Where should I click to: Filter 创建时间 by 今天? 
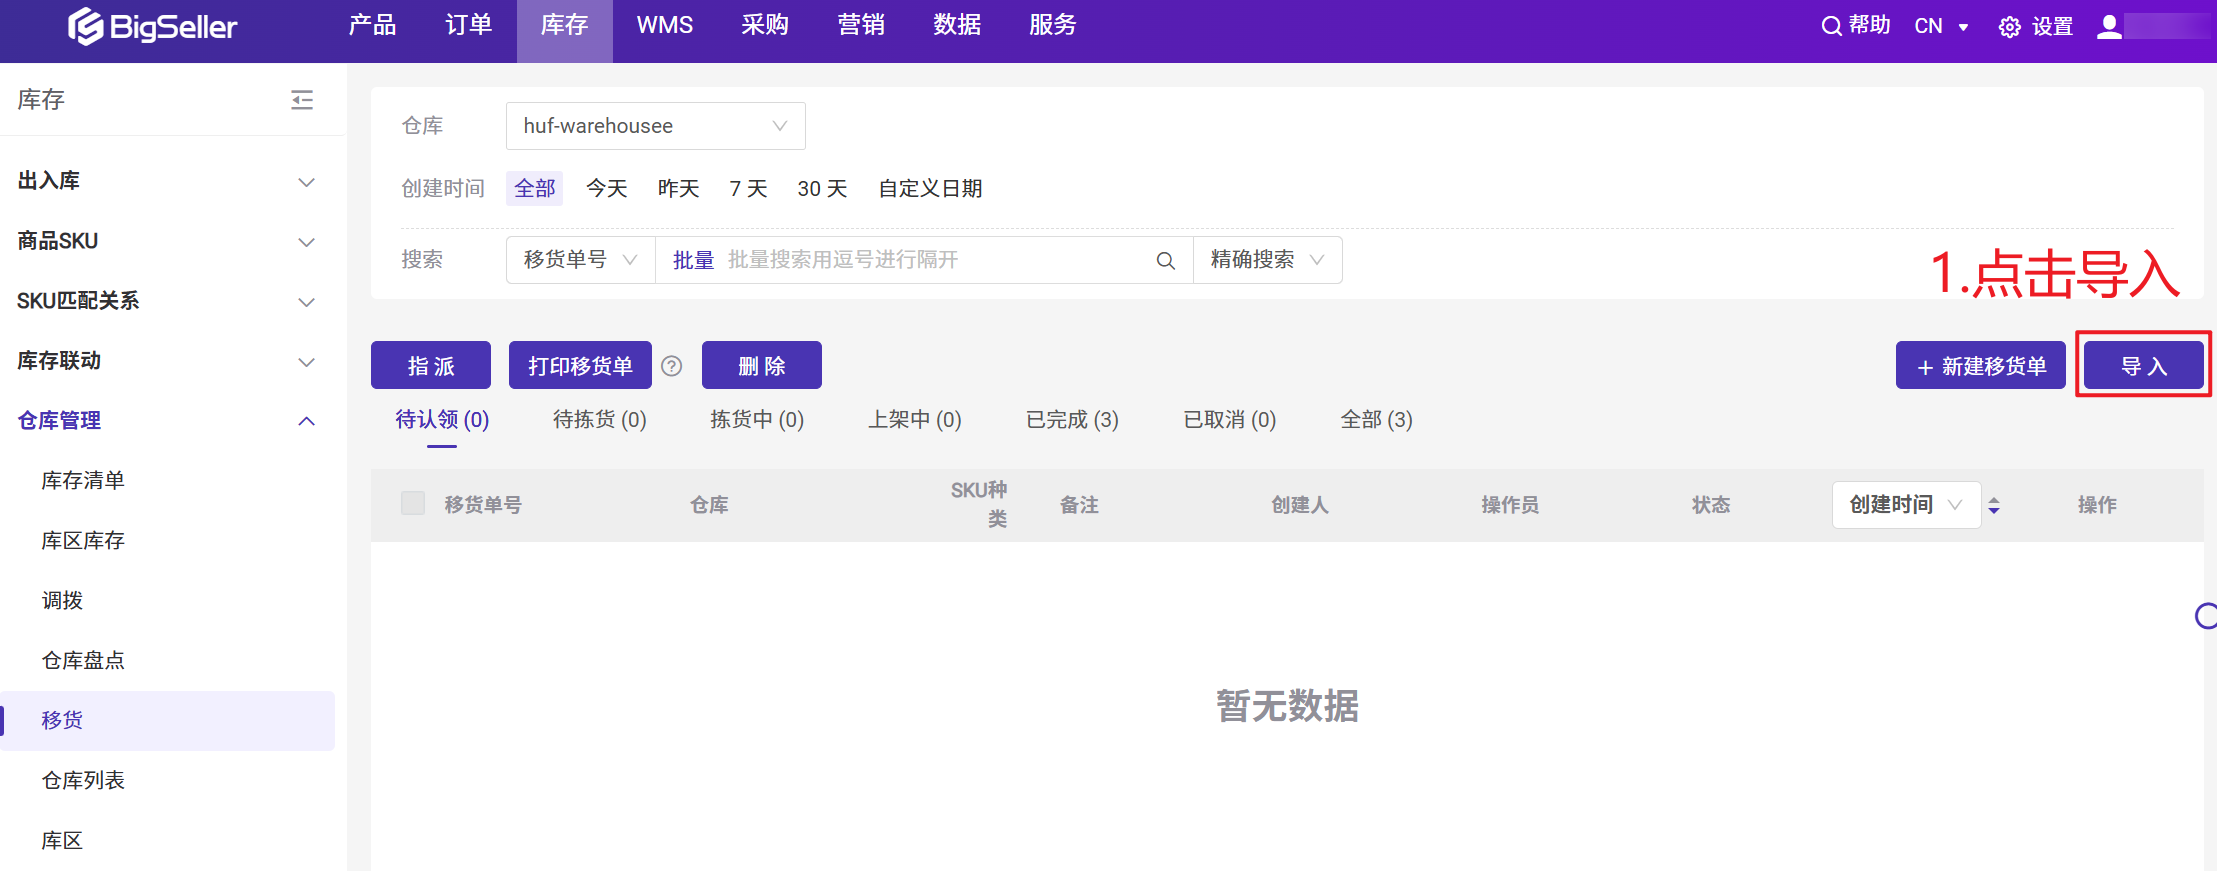[x=606, y=188]
